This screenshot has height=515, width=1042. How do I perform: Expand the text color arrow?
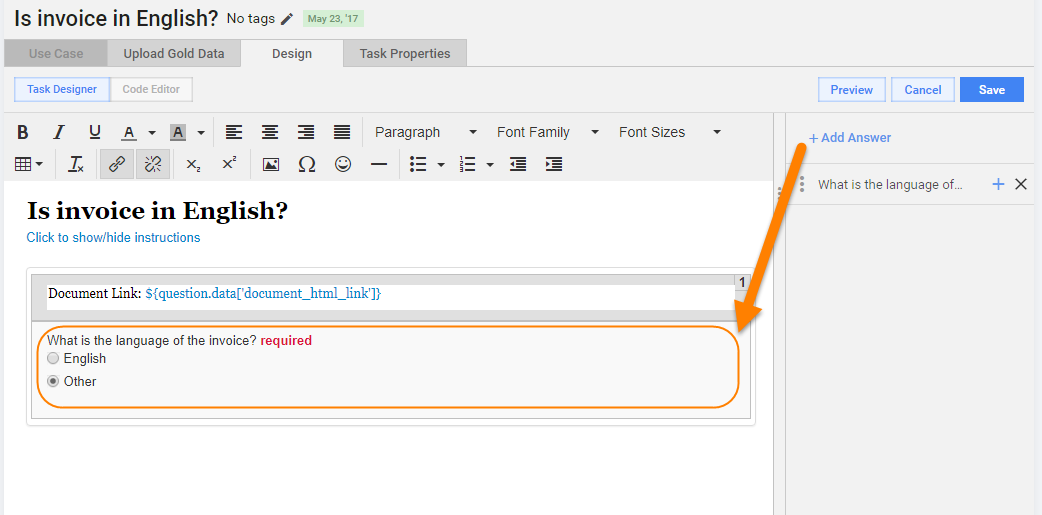point(152,132)
